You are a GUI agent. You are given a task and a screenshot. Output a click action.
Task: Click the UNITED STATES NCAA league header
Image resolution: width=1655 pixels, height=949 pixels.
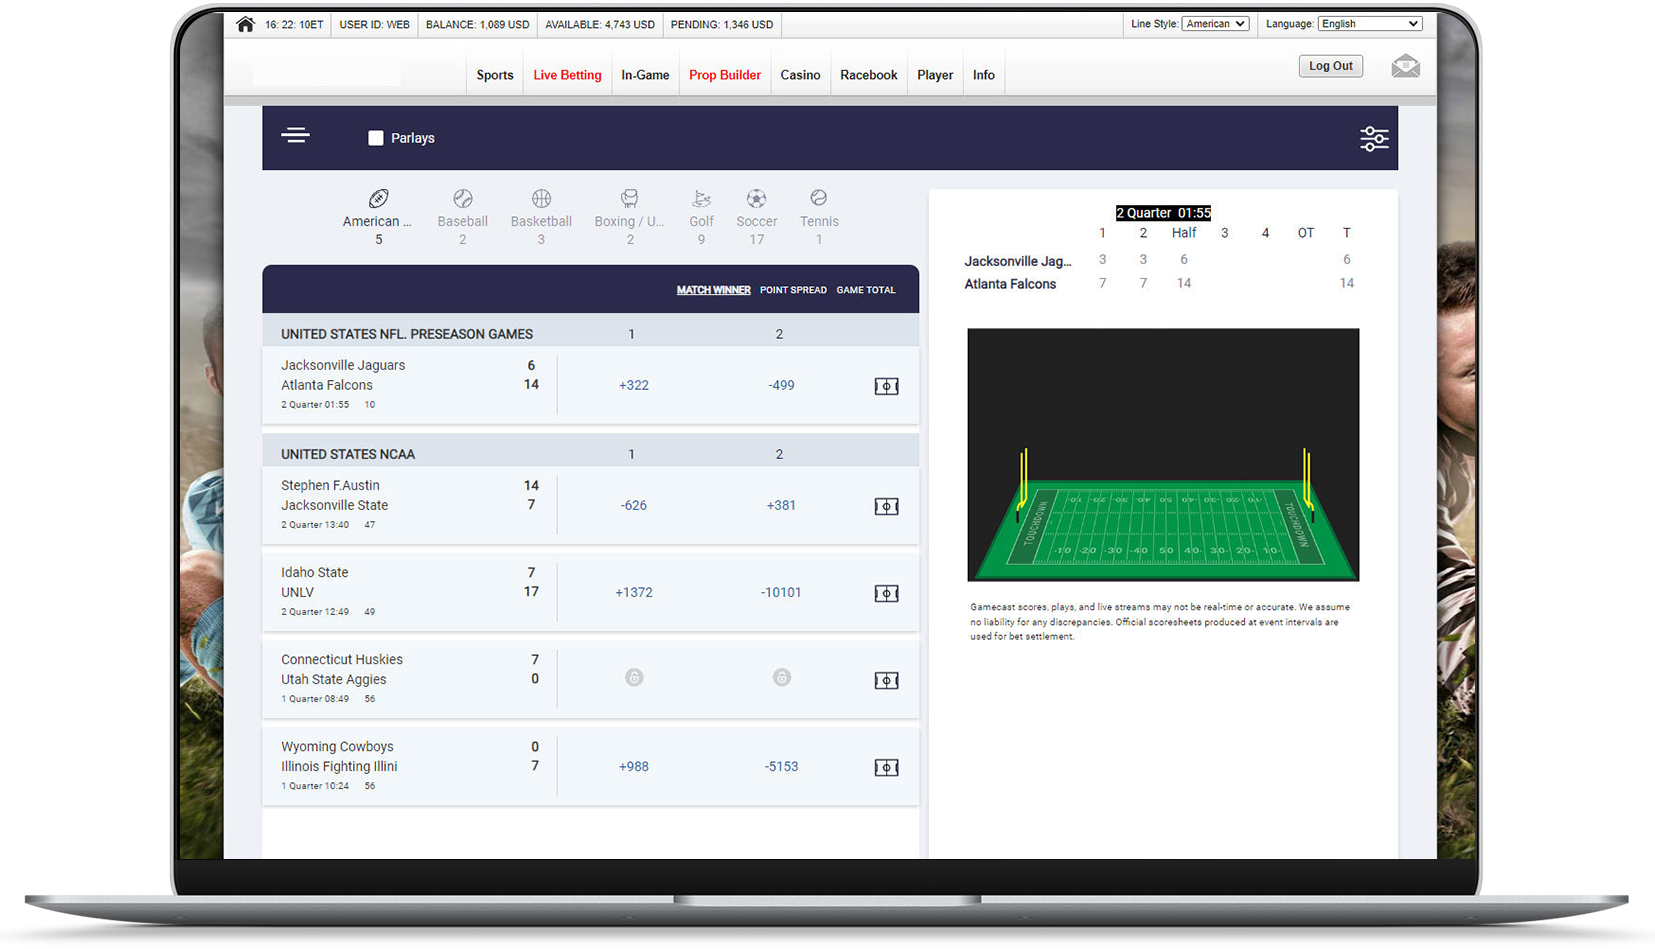[x=348, y=454]
